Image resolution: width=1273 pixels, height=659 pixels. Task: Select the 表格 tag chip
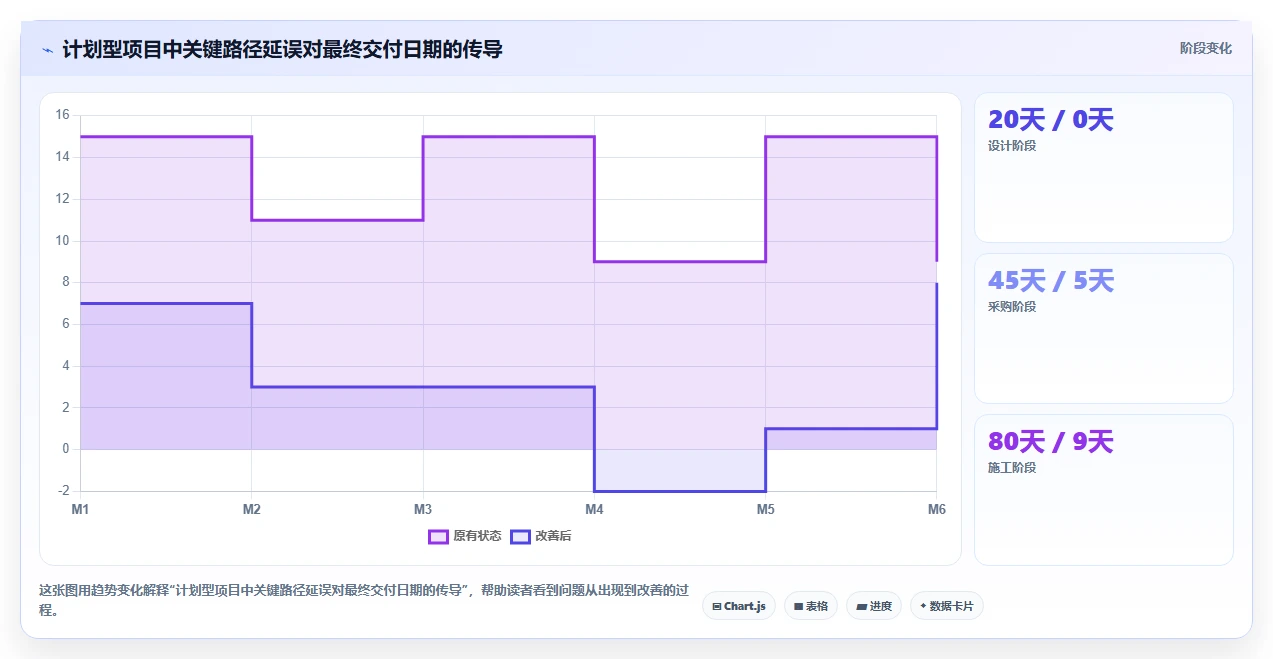coord(811,606)
